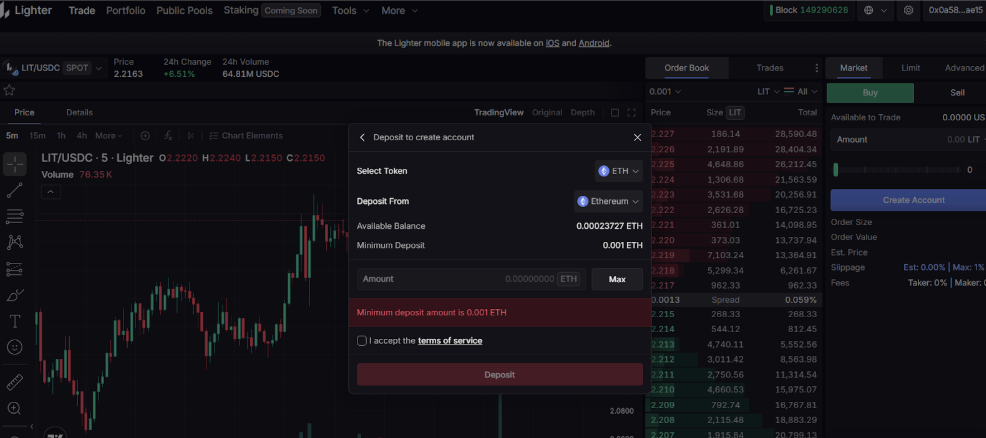Pick the text annotation tool
This screenshot has width=986, height=438.
(15, 321)
